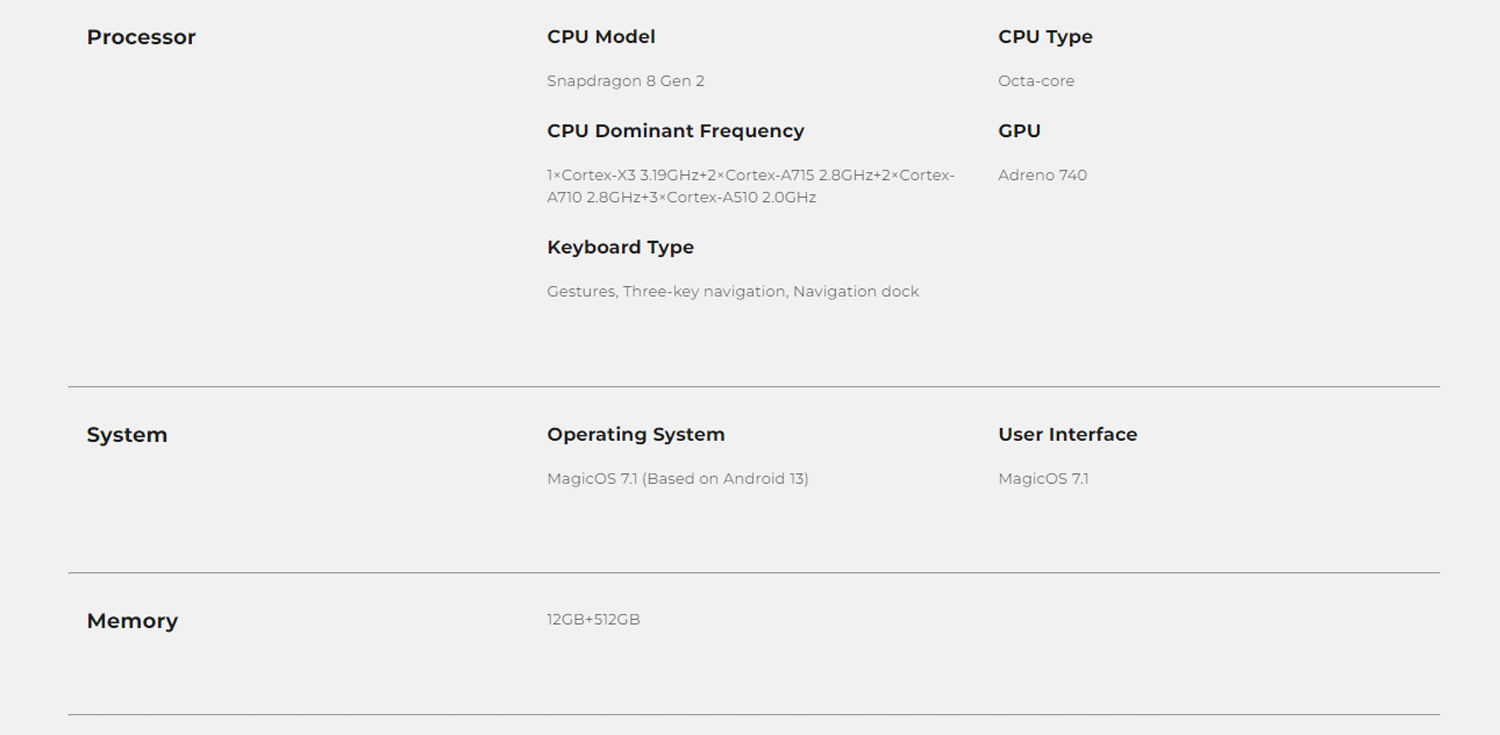This screenshot has width=1500, height=735.
Task: Select the CPU Model label
Action: point(601,37)
